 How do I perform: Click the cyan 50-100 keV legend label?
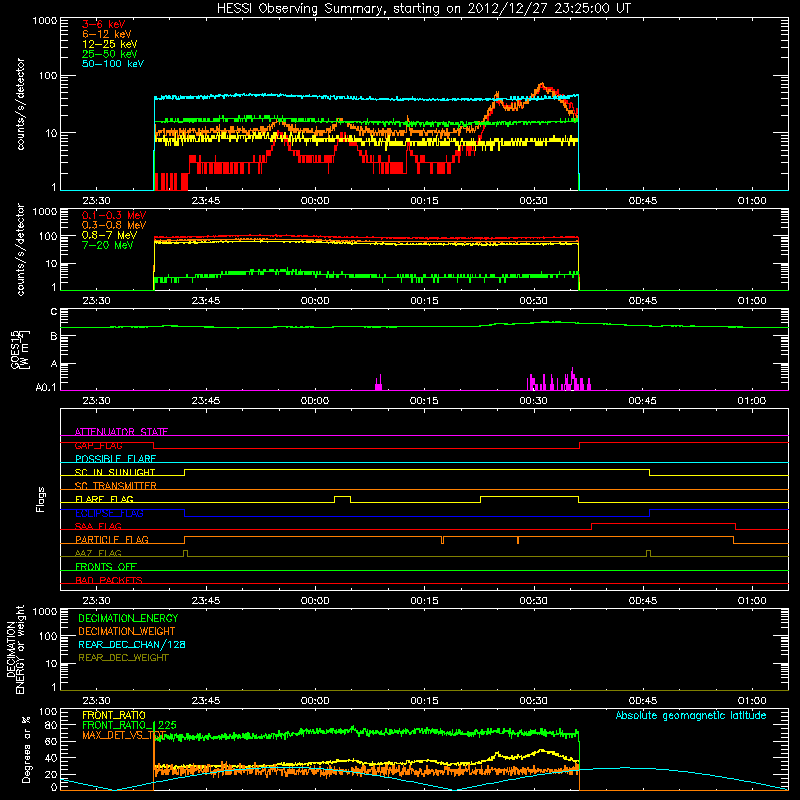point(113,64)
